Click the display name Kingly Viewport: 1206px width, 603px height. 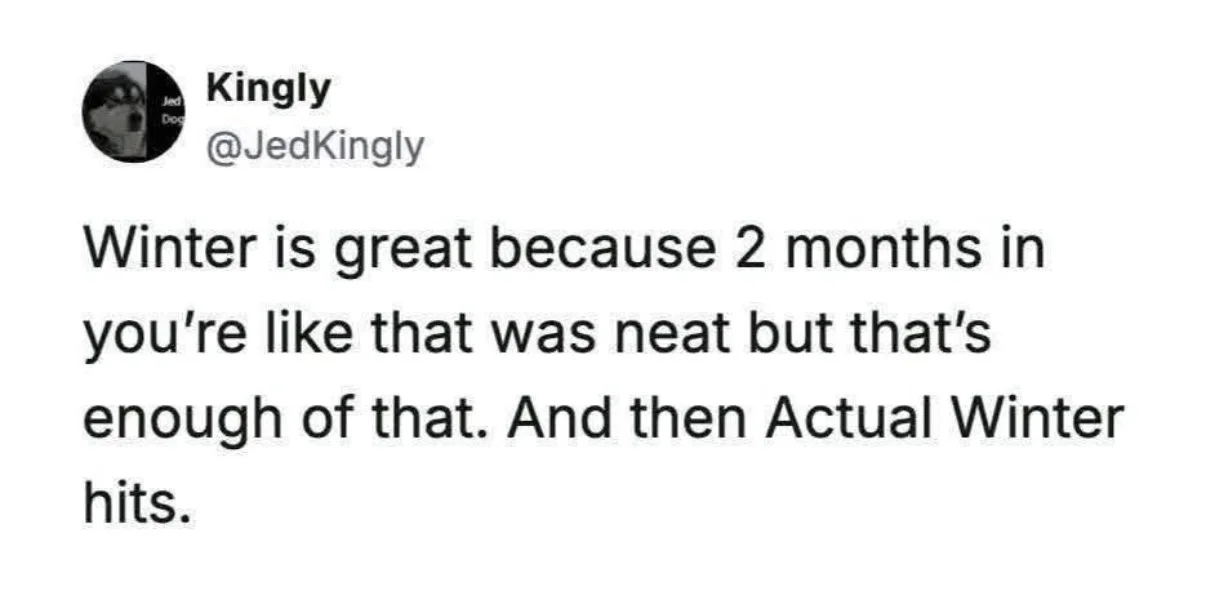coord(268,90)
